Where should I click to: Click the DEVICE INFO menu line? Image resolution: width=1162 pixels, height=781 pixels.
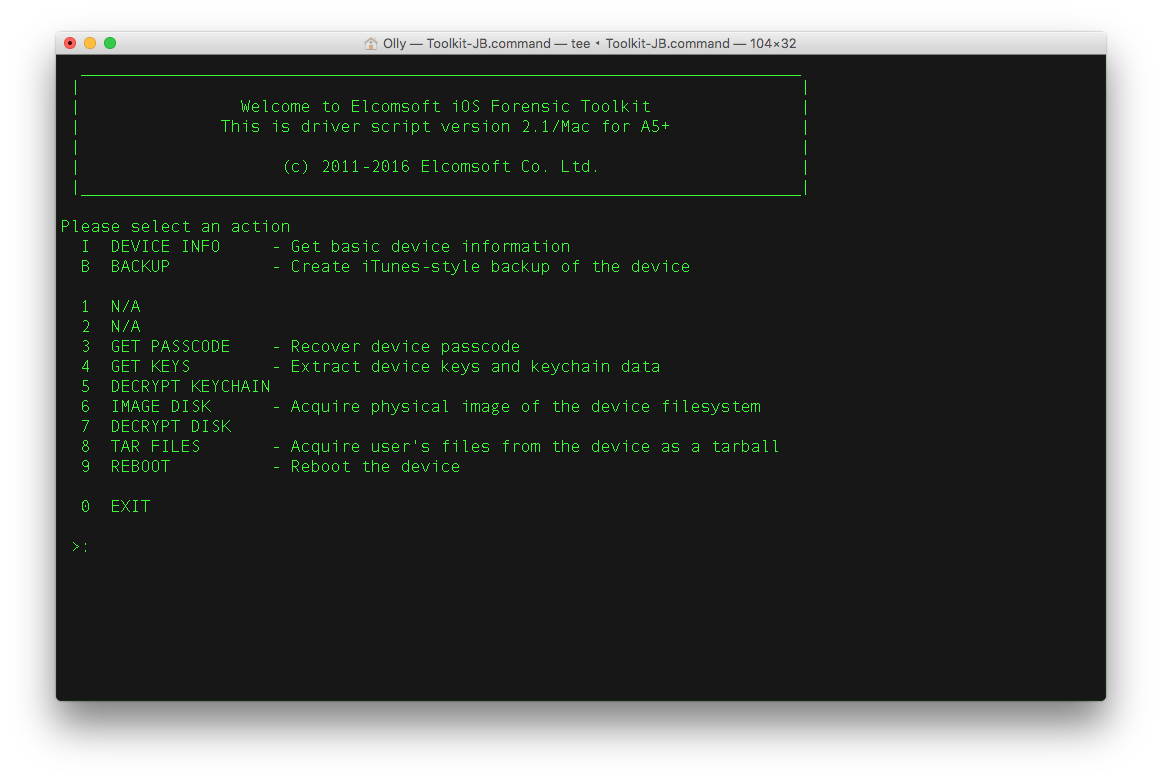(165, 247)
